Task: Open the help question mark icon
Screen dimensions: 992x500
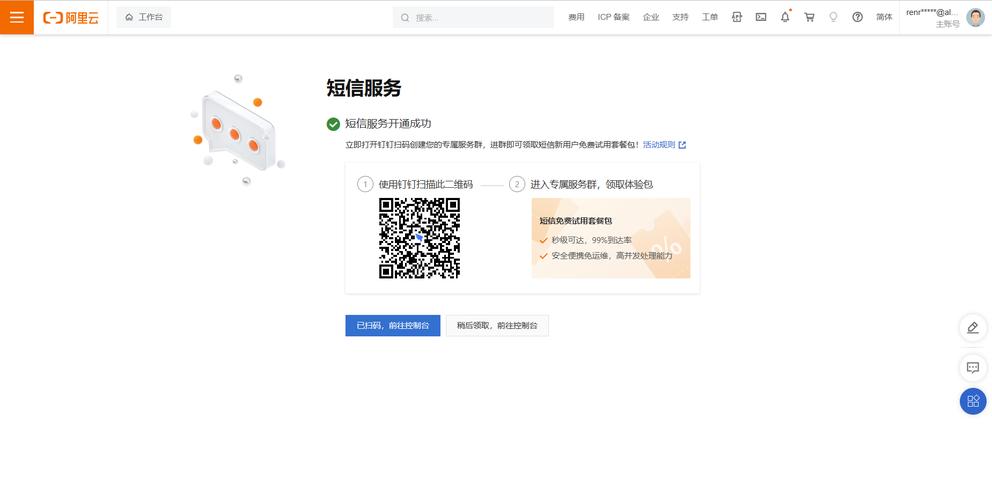Action: click(x=857, y=17)
